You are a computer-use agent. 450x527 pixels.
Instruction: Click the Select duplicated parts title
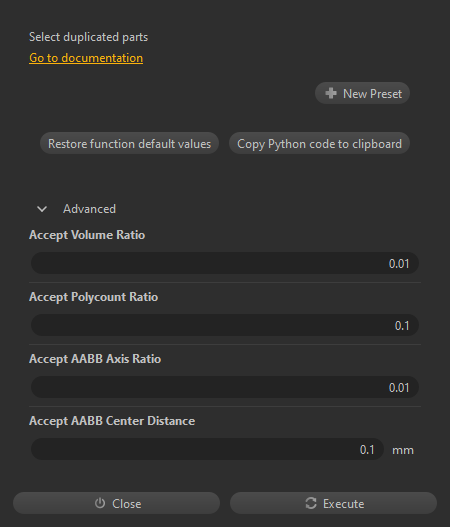pyautogui.click(x=88, y=37)
